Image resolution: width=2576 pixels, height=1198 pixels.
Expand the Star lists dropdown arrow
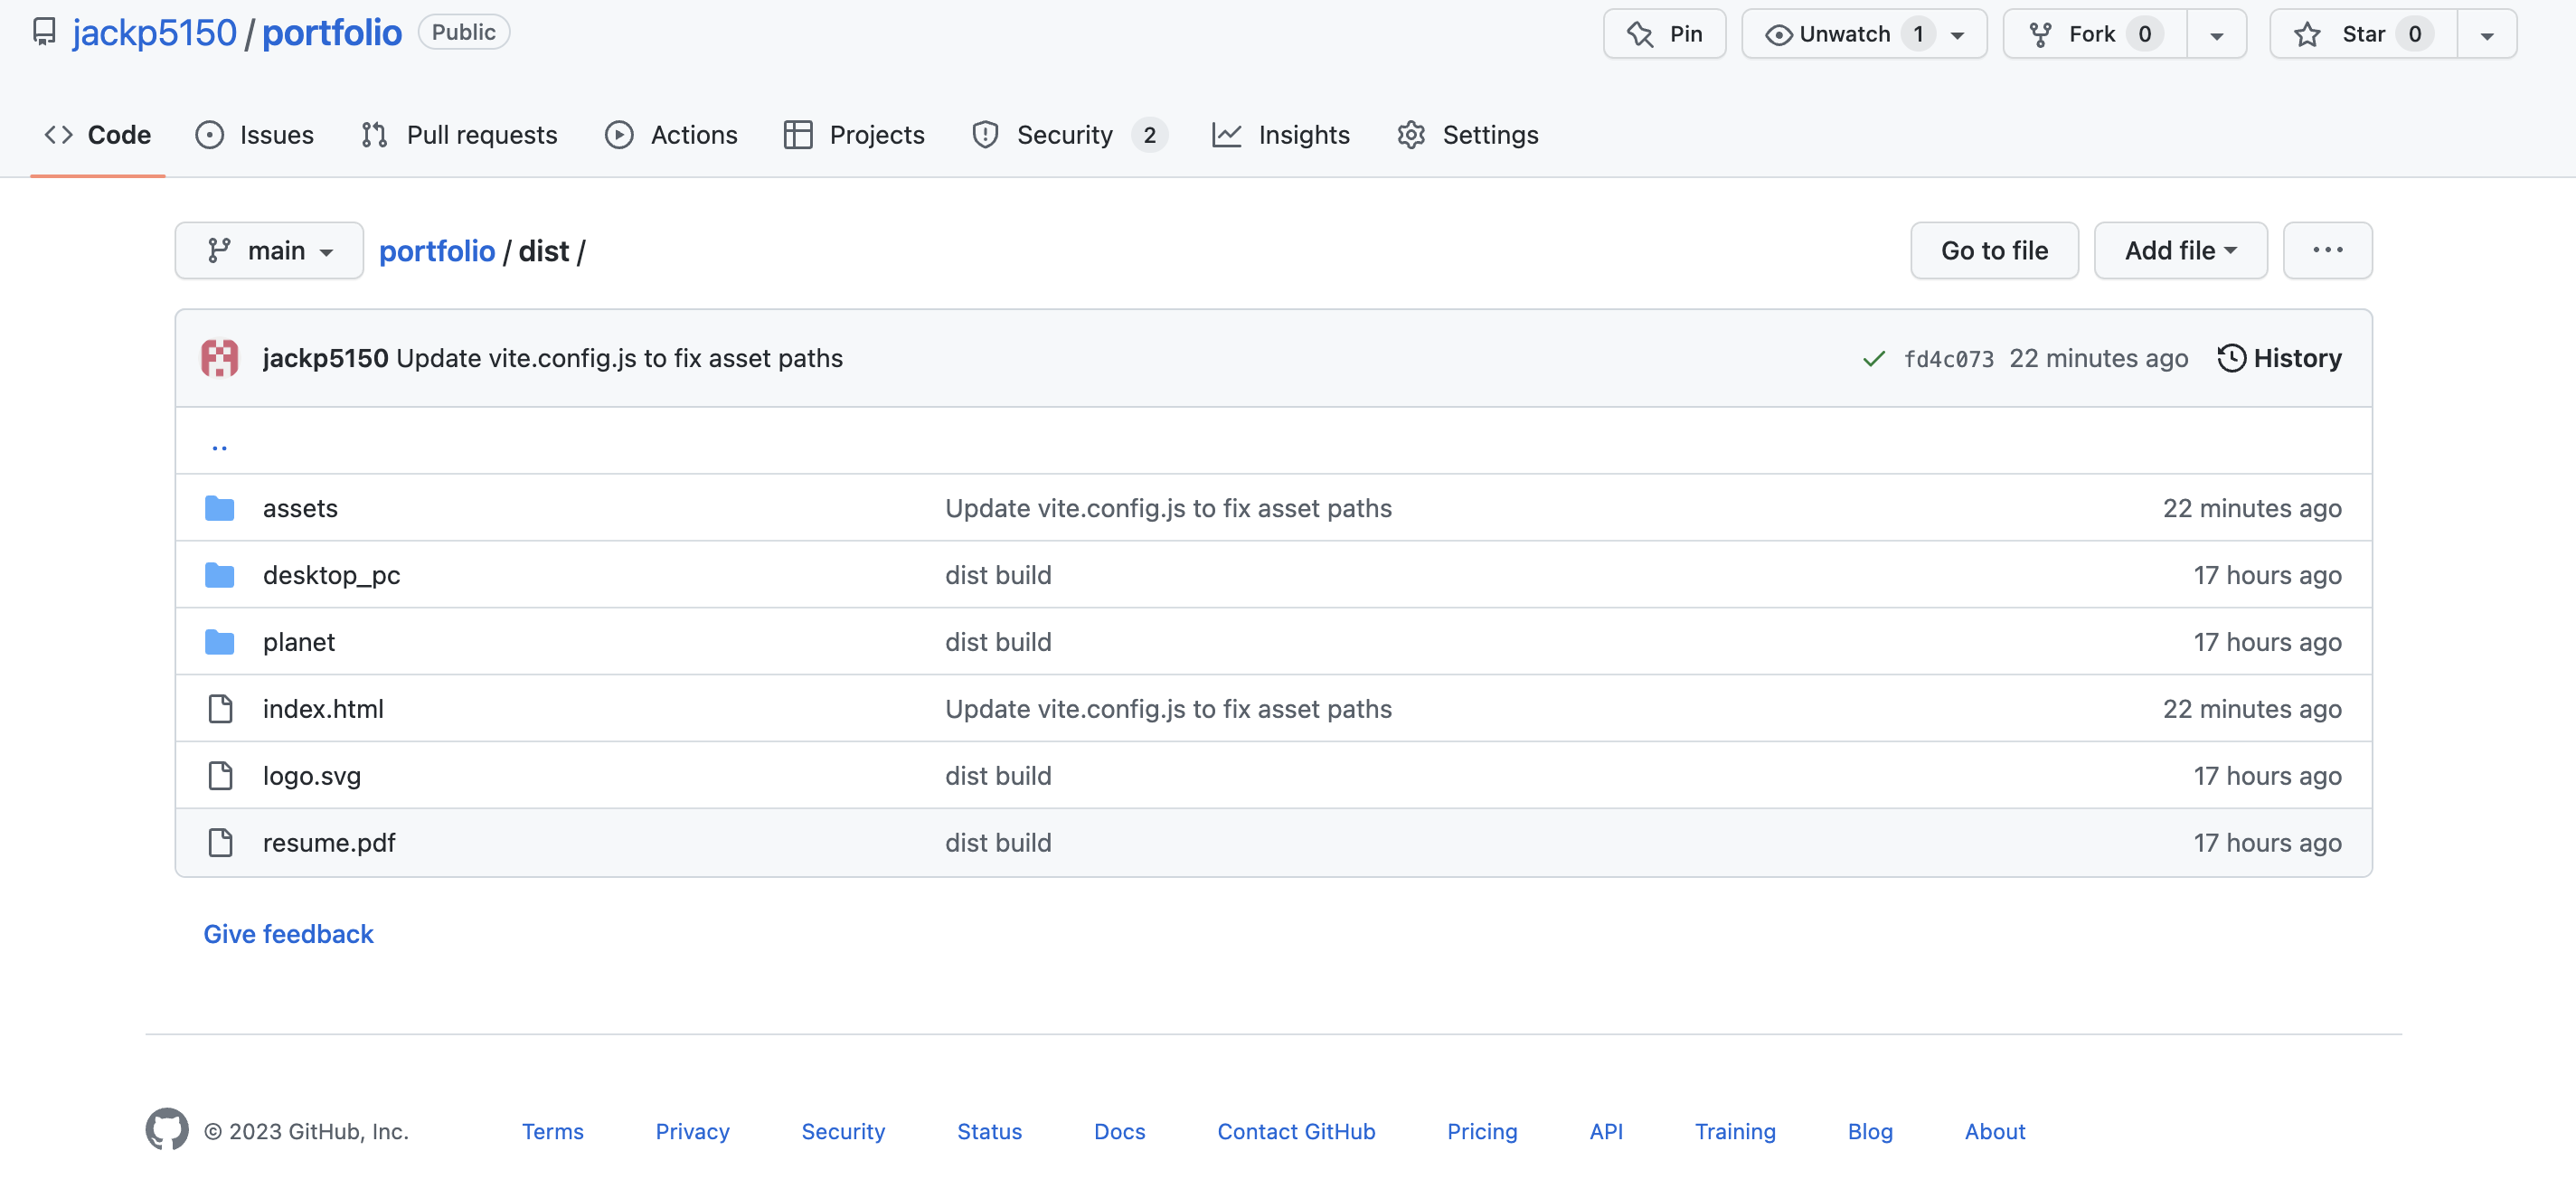coord(2487,34)
